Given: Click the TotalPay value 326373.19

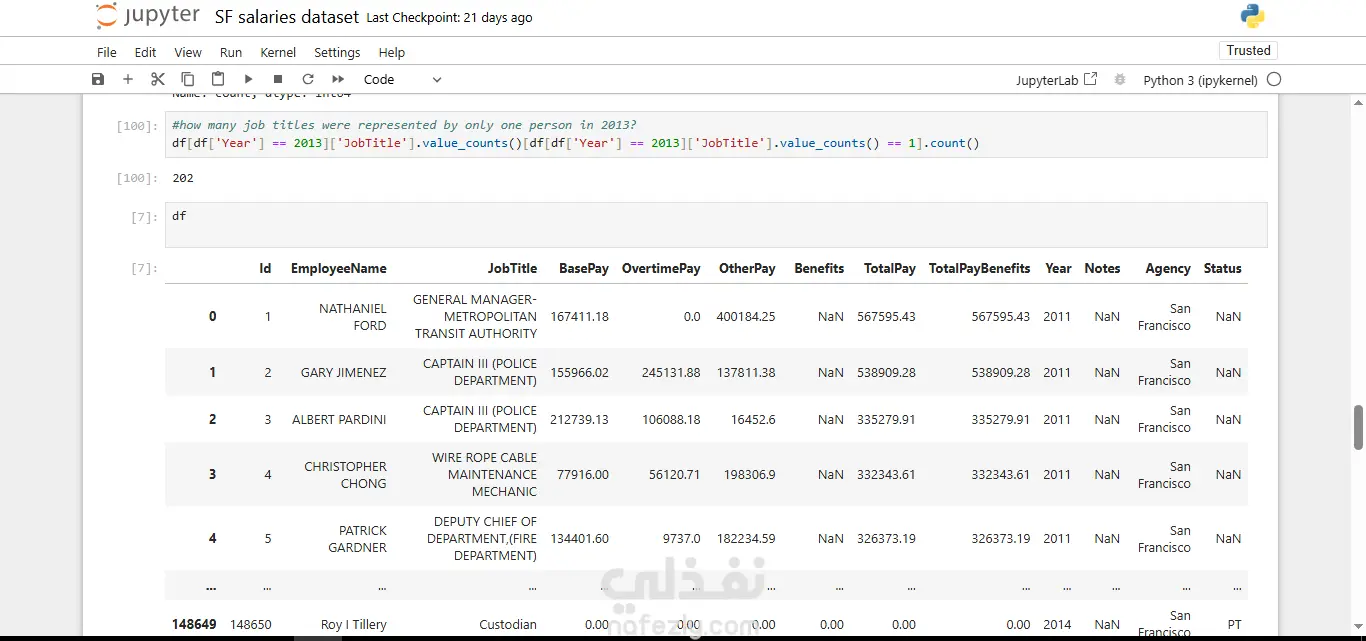Looking at the screenshot, I should pos(886,538).
